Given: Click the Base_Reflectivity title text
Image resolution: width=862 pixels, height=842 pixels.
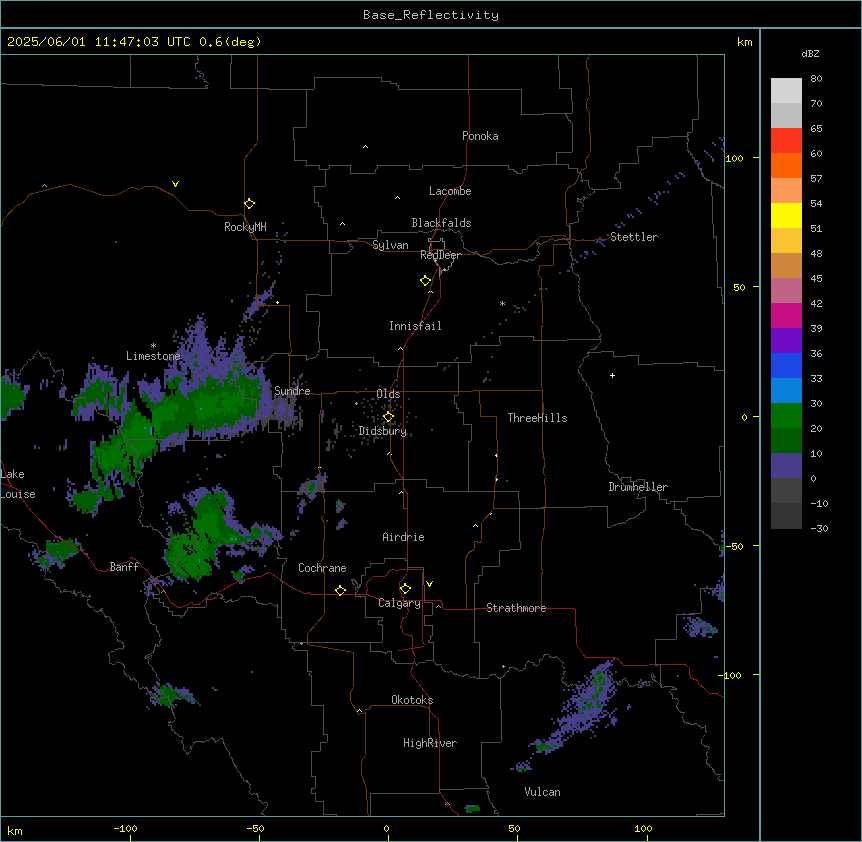Looking at the screenshot, I should point(431,15).
